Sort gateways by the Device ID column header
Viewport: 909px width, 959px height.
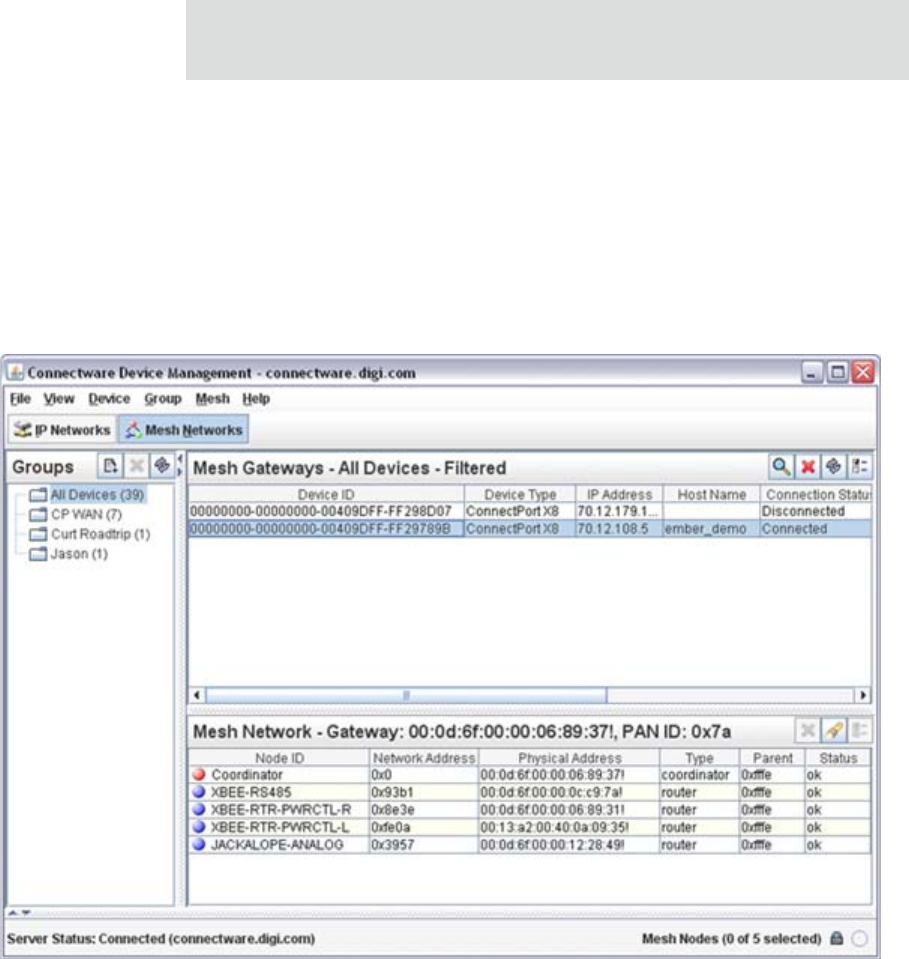coord(326,494)
